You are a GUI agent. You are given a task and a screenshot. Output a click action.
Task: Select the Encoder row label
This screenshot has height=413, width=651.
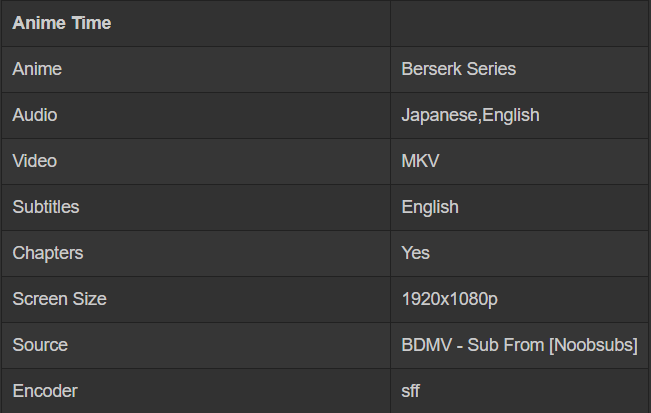tap(45, 391)
